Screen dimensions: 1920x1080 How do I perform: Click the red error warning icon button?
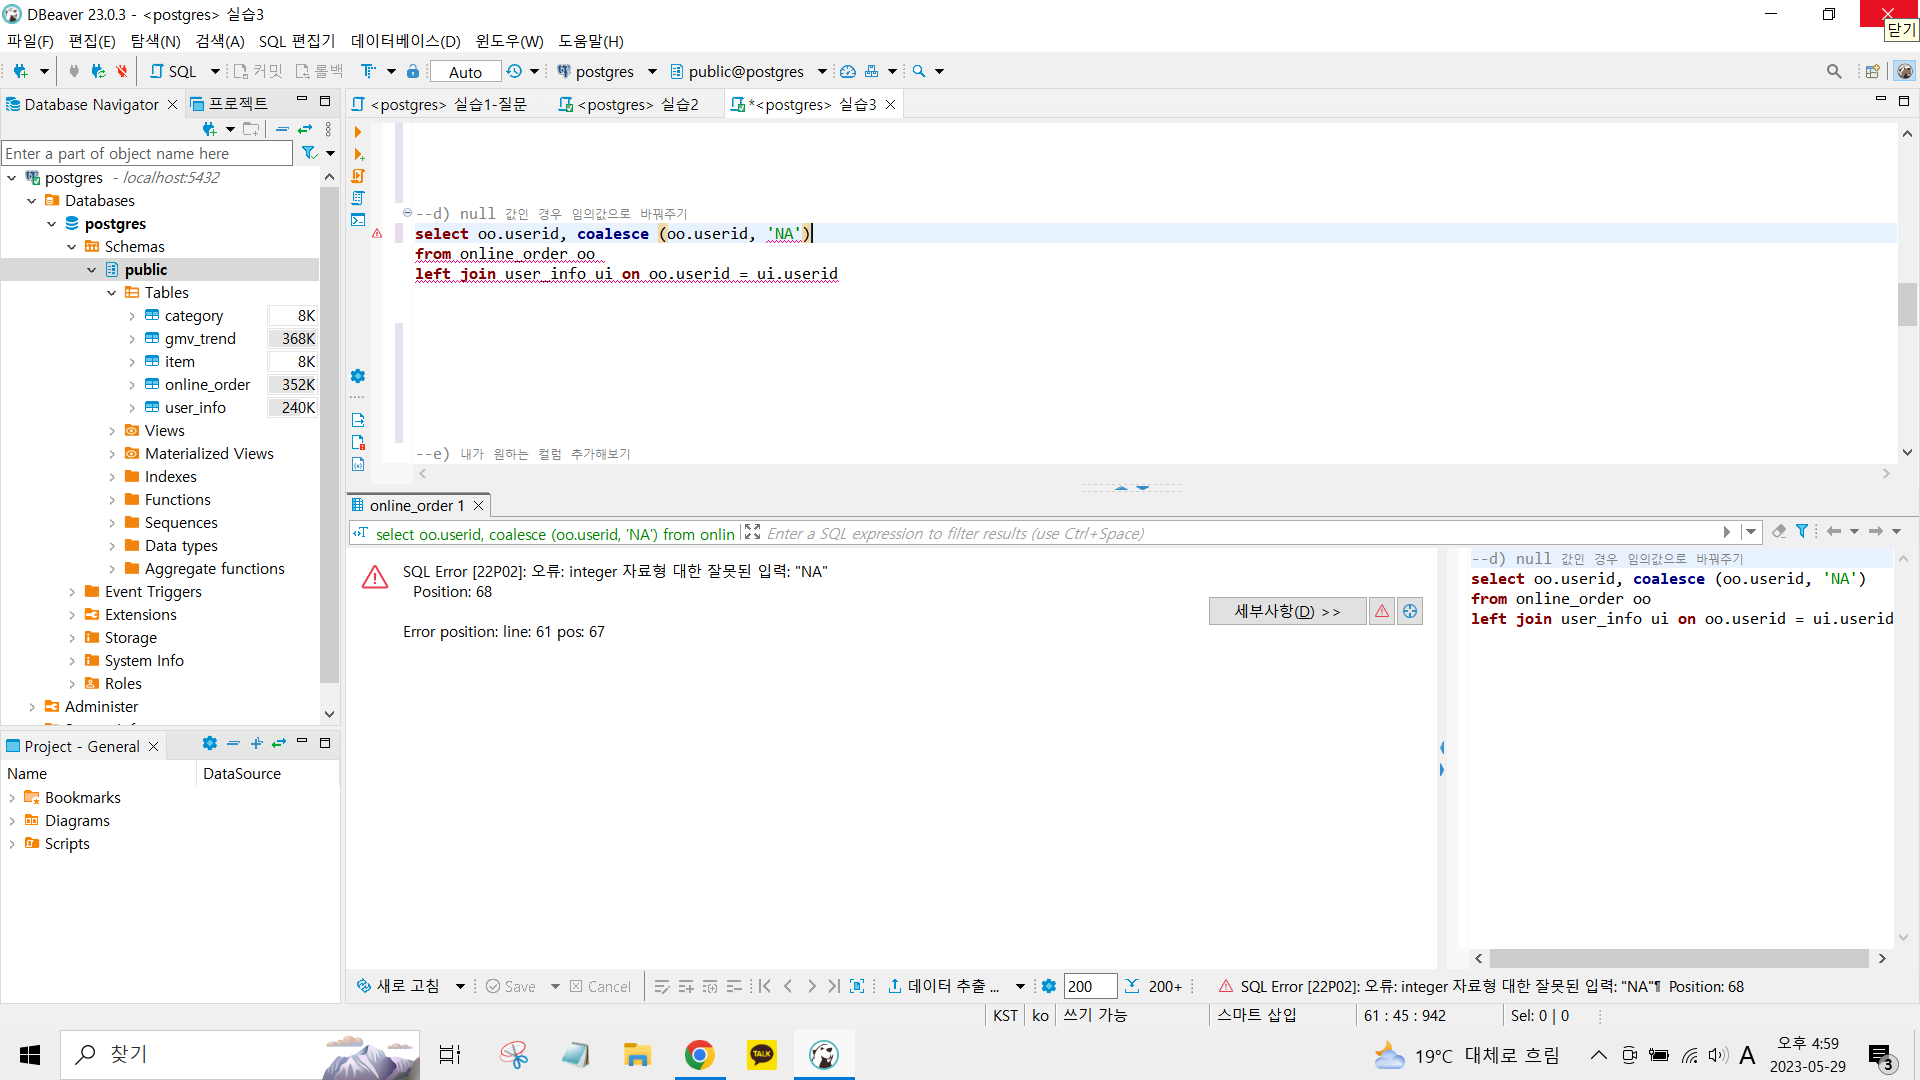(1381, 611)
